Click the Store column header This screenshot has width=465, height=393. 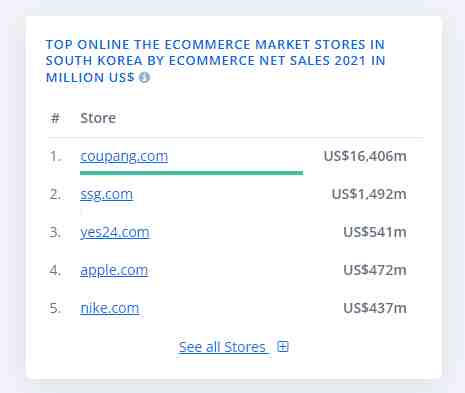tap(98, 118)
